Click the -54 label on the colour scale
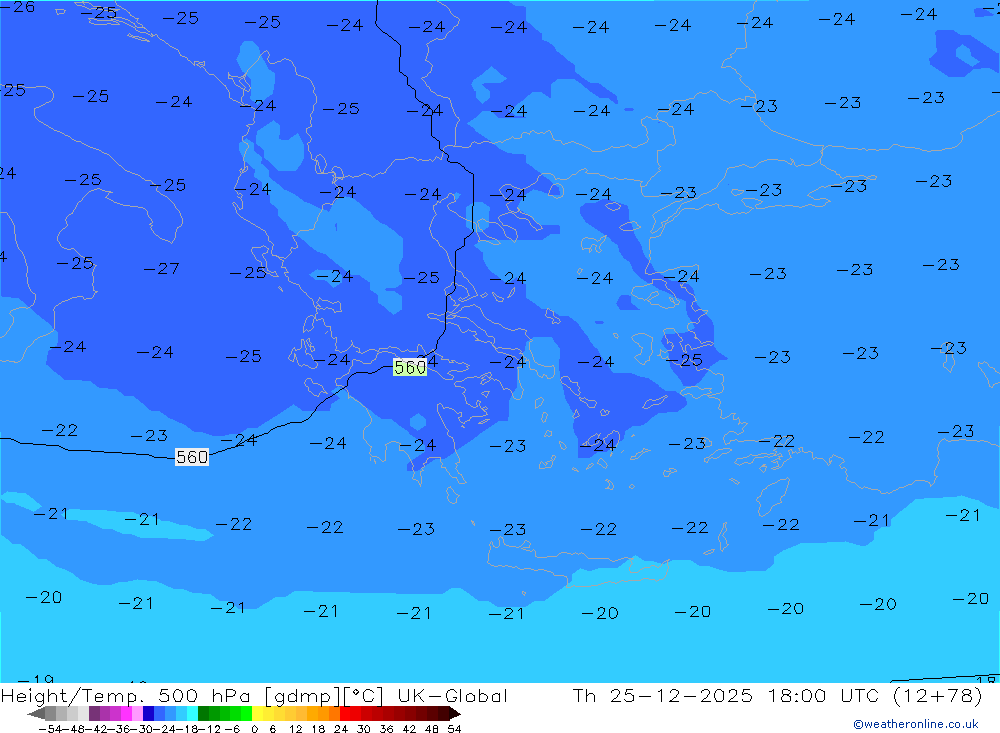Viewport: 1000px width, 733px height. point(50,729)
